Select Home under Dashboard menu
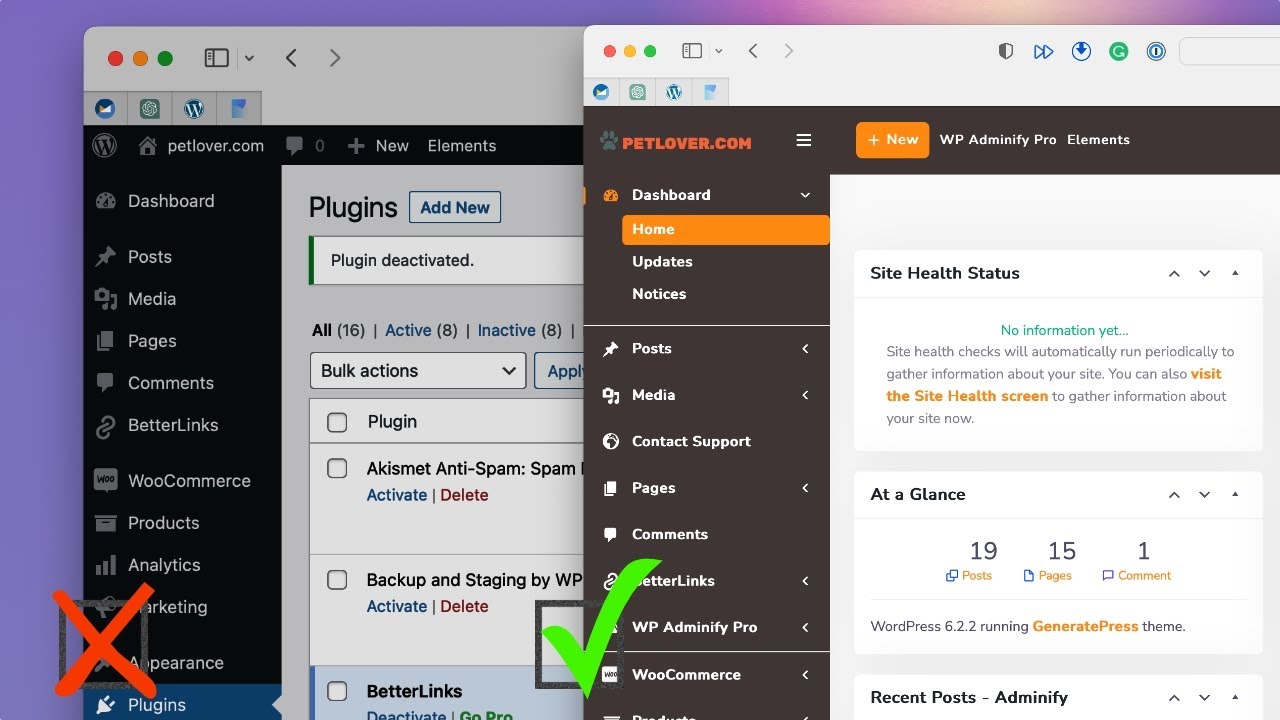Screen dimensions: 1280x720 (x=726, y=229)
